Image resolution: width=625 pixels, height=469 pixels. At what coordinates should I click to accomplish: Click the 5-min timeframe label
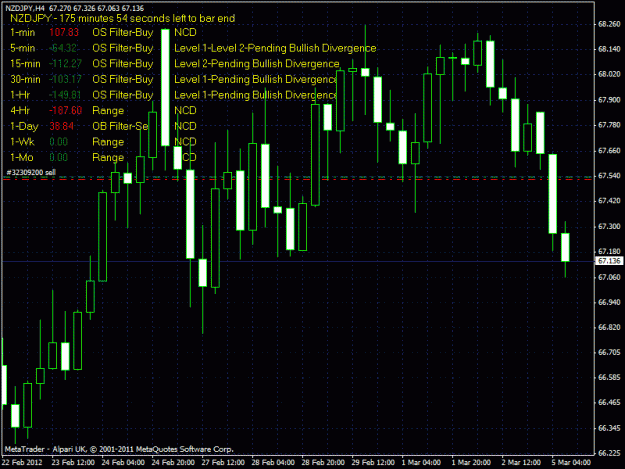click(x=23, y=48)
